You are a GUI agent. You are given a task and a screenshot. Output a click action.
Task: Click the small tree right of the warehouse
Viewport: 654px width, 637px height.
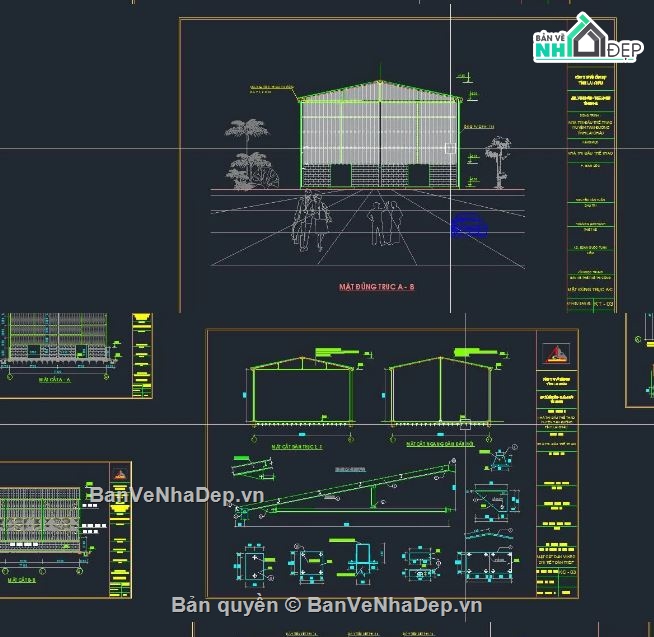coord(497,162)
